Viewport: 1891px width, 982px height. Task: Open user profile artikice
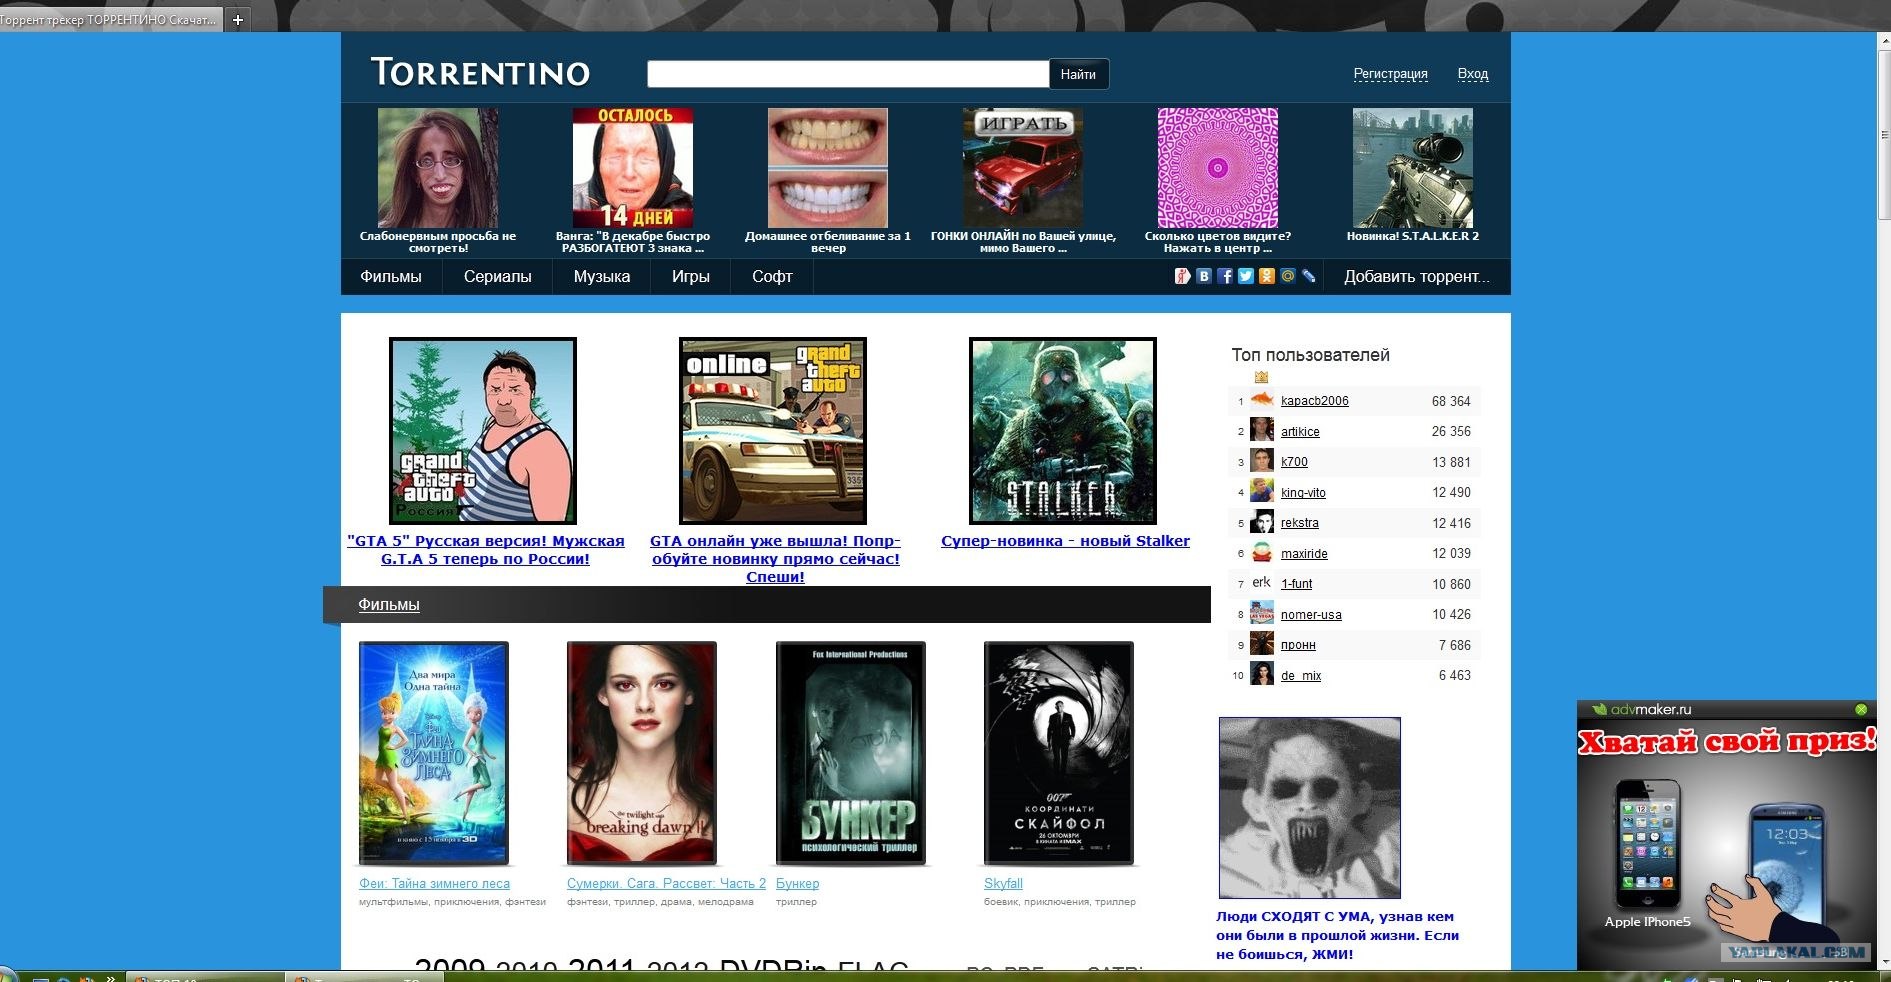click(1300, 432)
